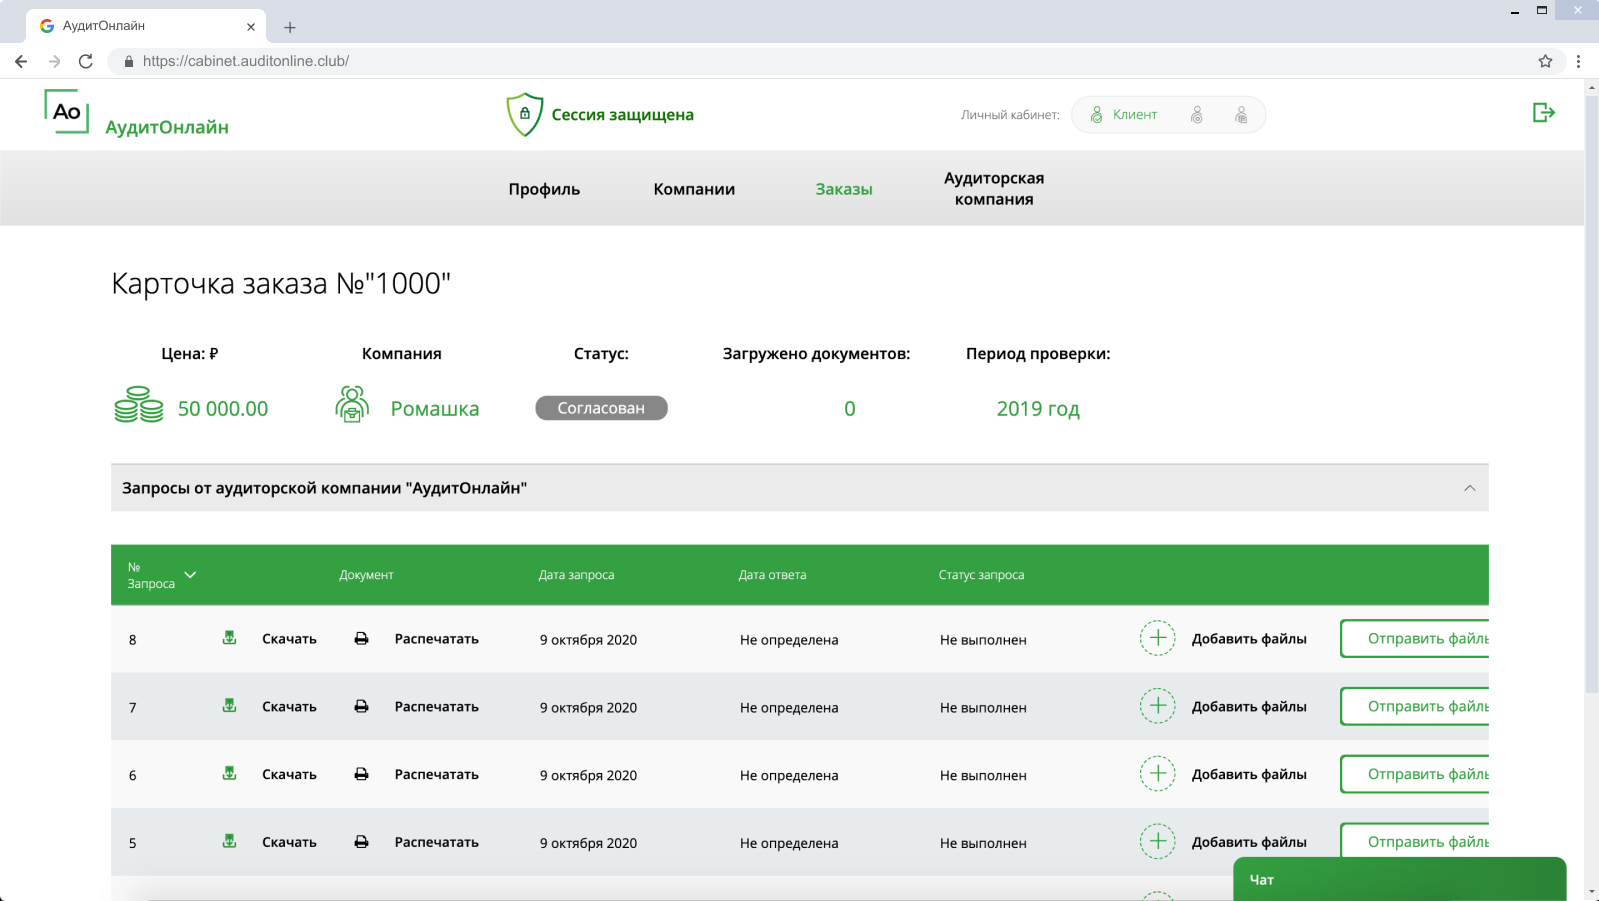
Task: Click Скачать in request 7 row
Action: tap(289, 707)
